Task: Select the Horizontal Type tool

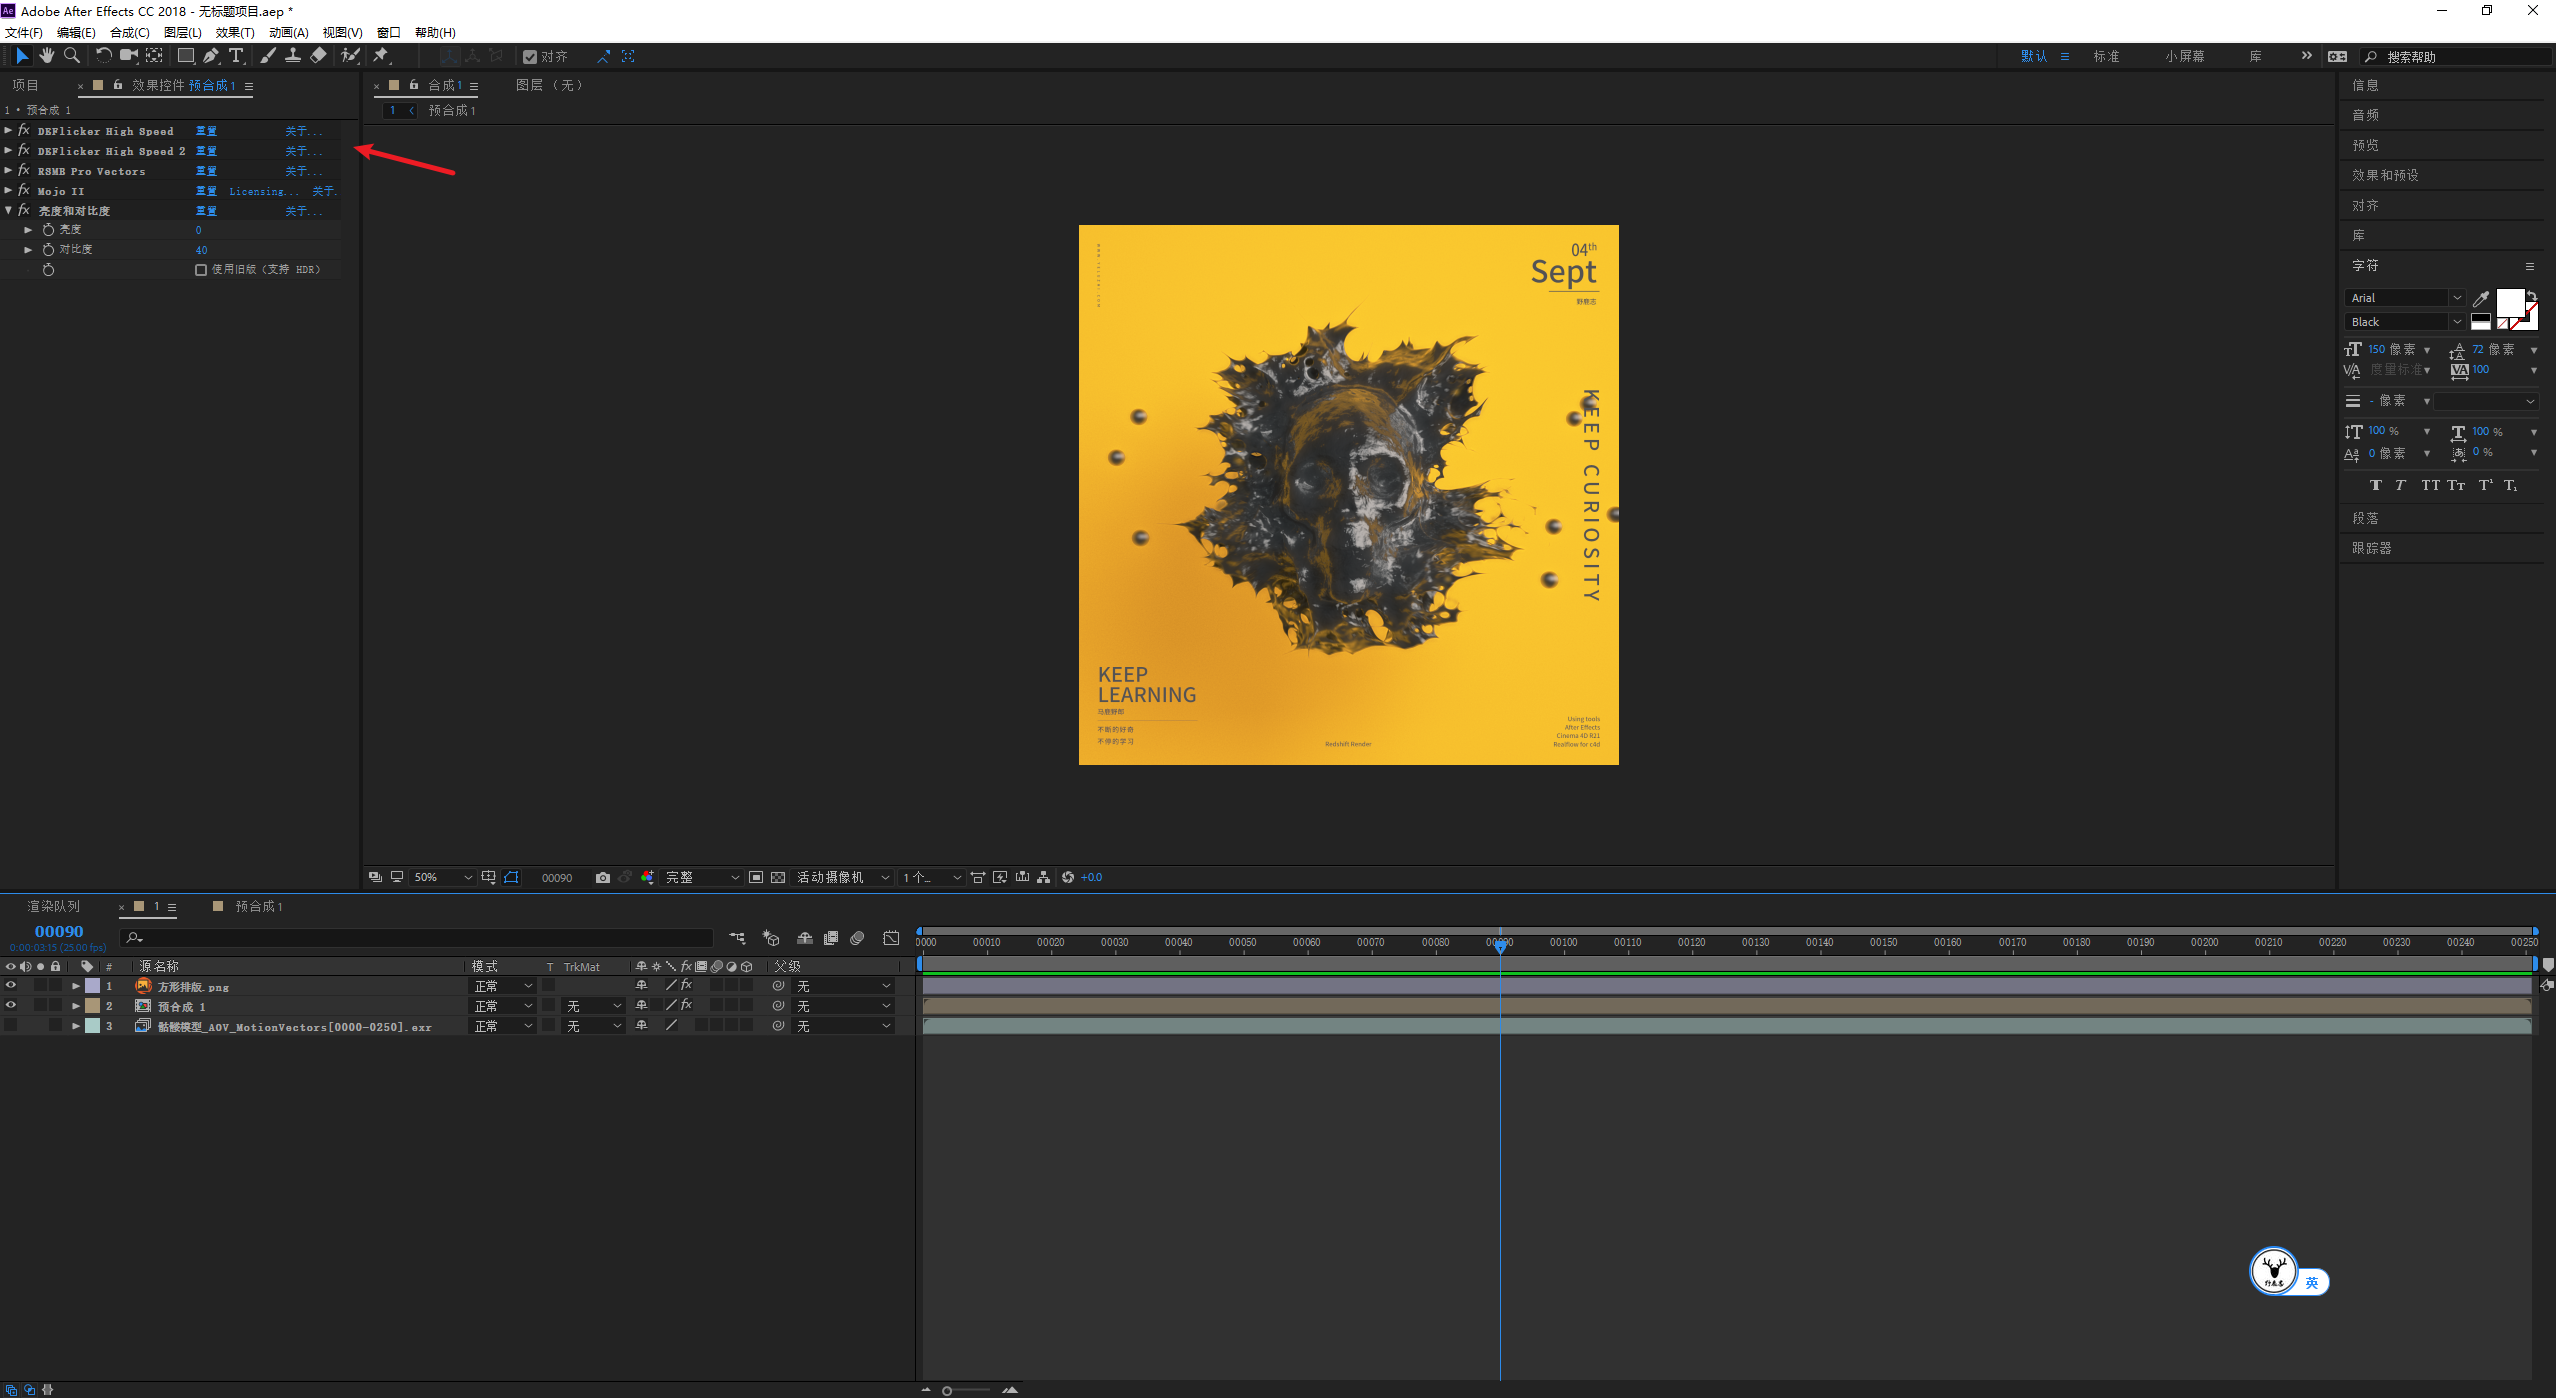Action: (236, 56)
